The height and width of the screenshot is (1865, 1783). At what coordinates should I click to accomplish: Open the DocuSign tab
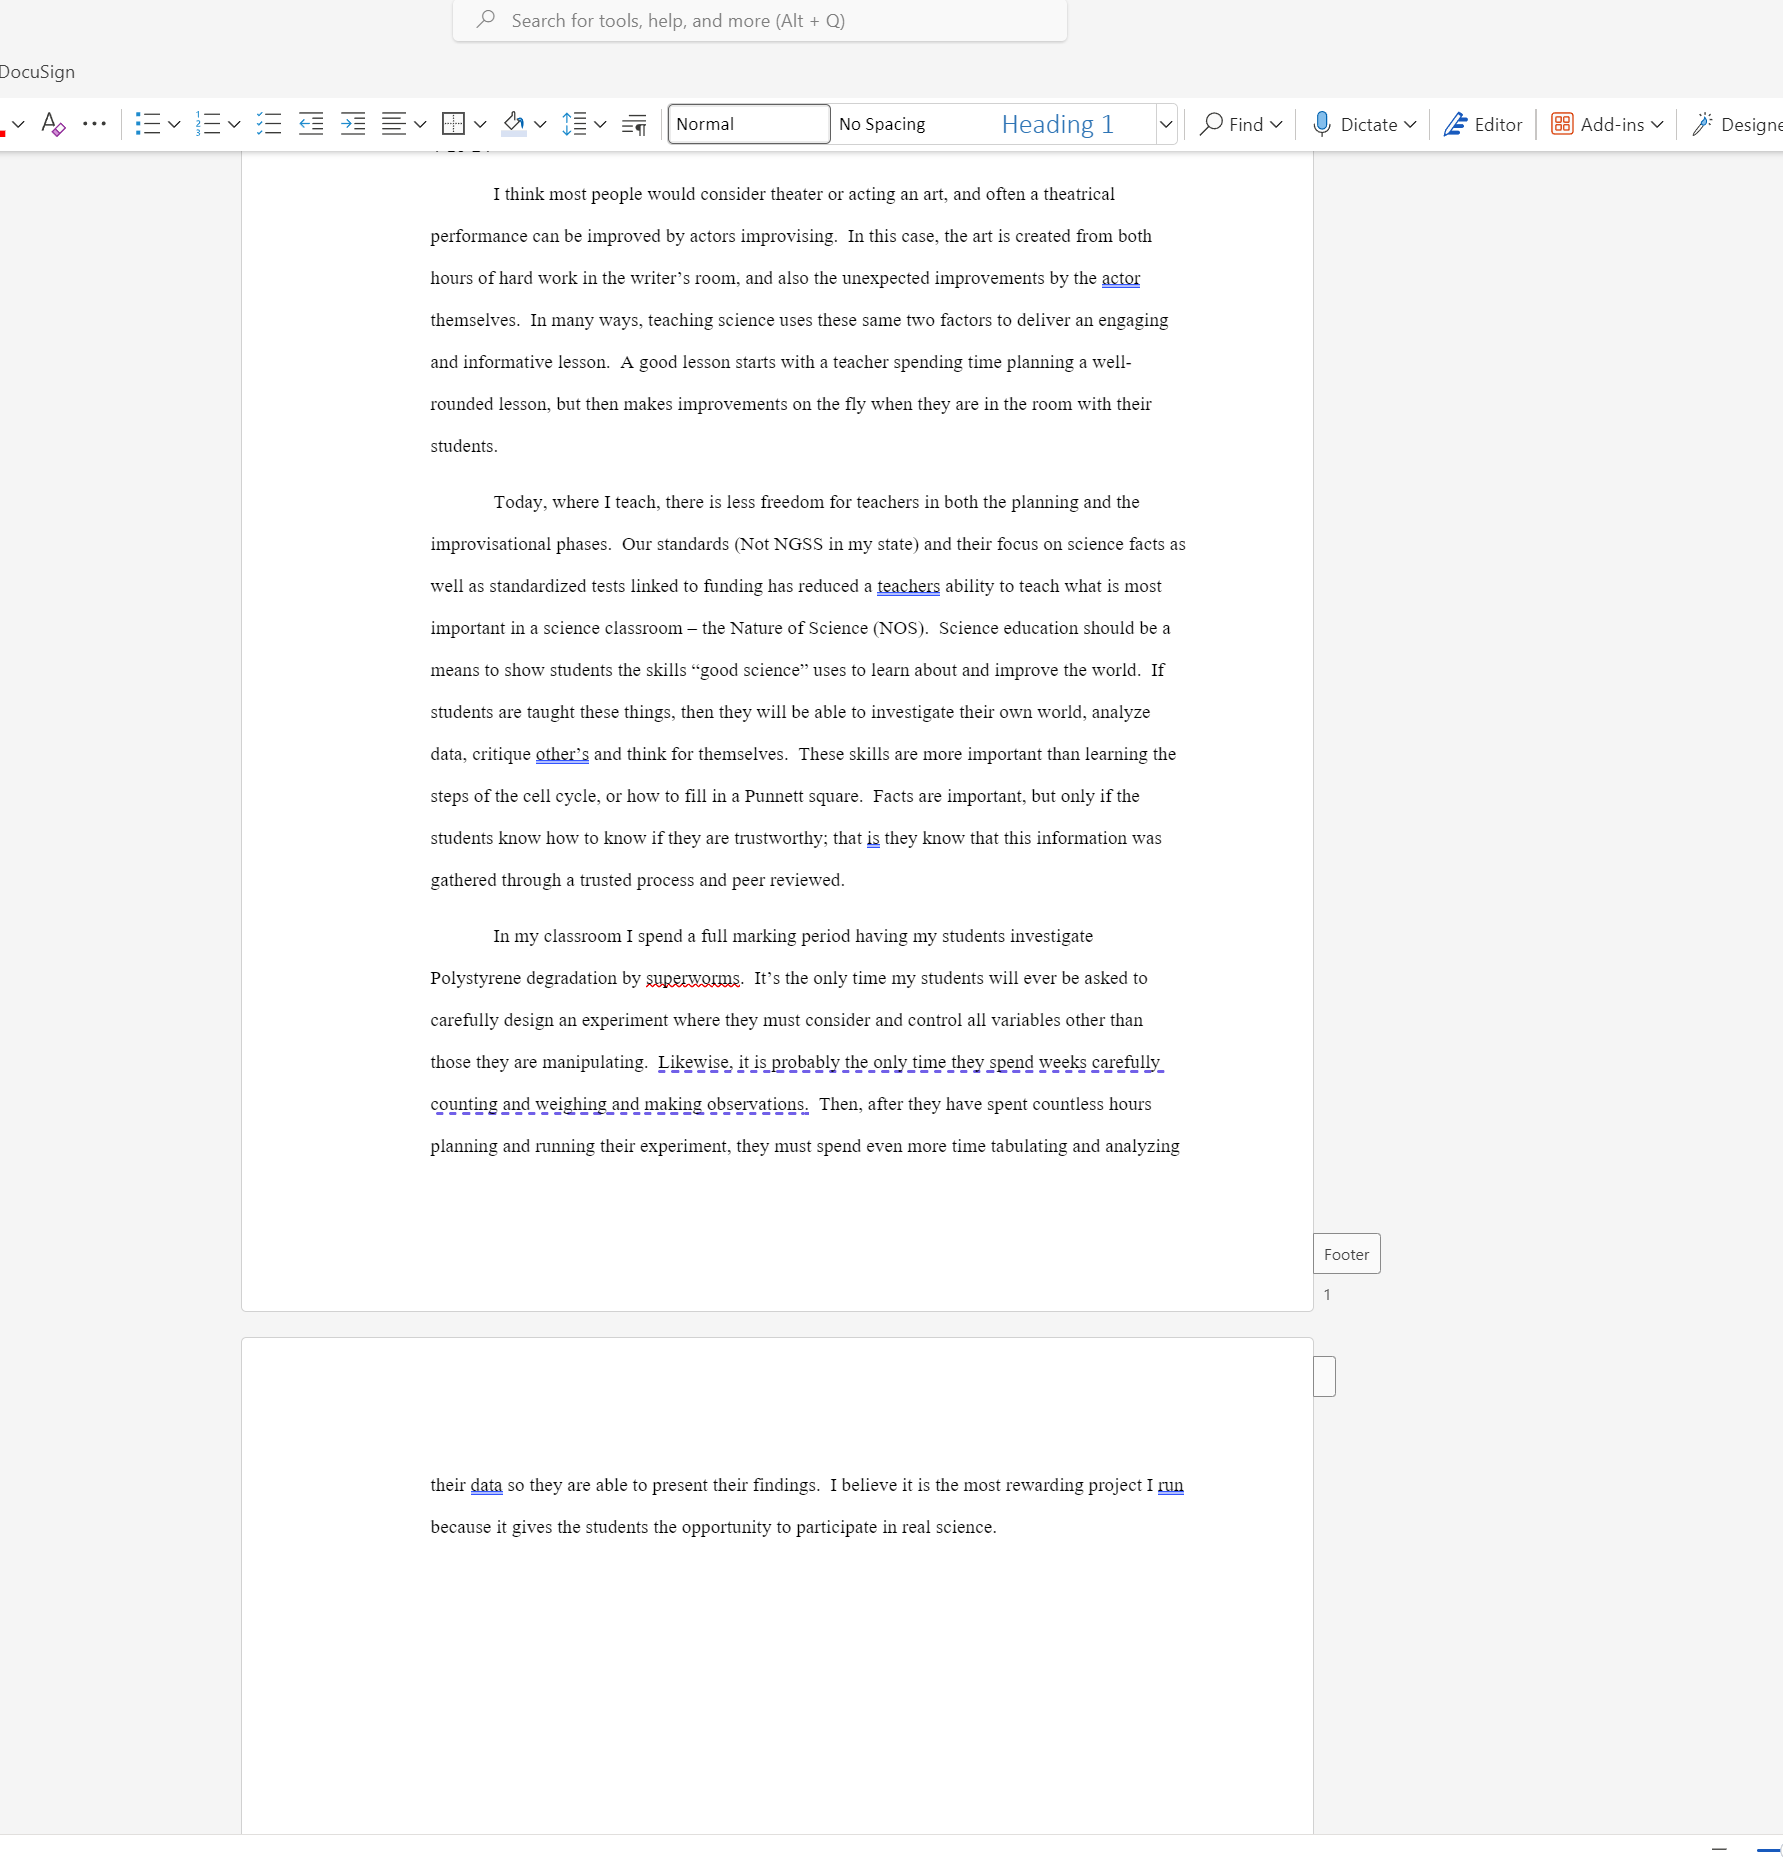(x=37, y=72)
